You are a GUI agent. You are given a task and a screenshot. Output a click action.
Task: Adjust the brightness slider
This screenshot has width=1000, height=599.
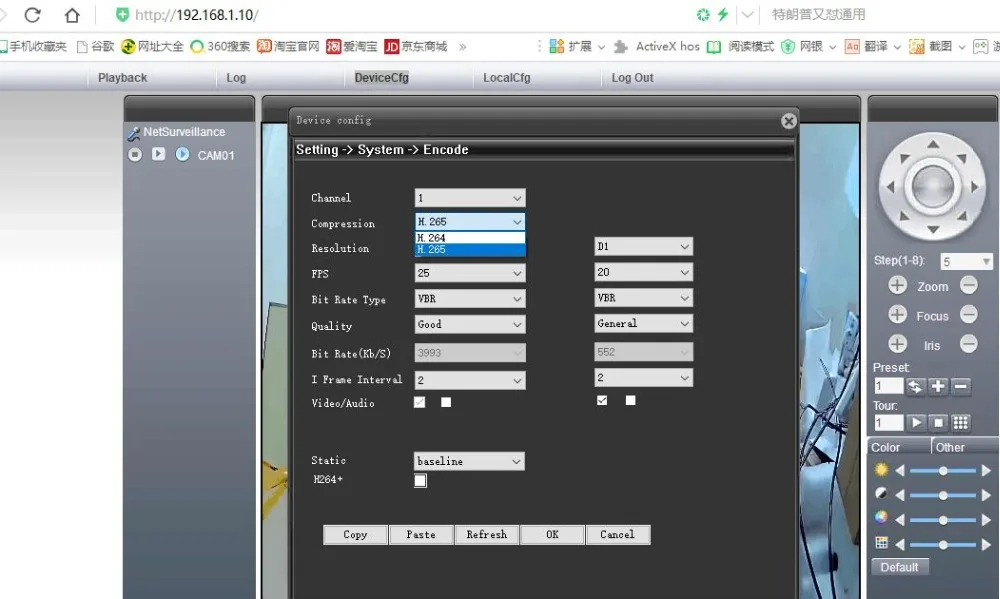pos(943,471)
